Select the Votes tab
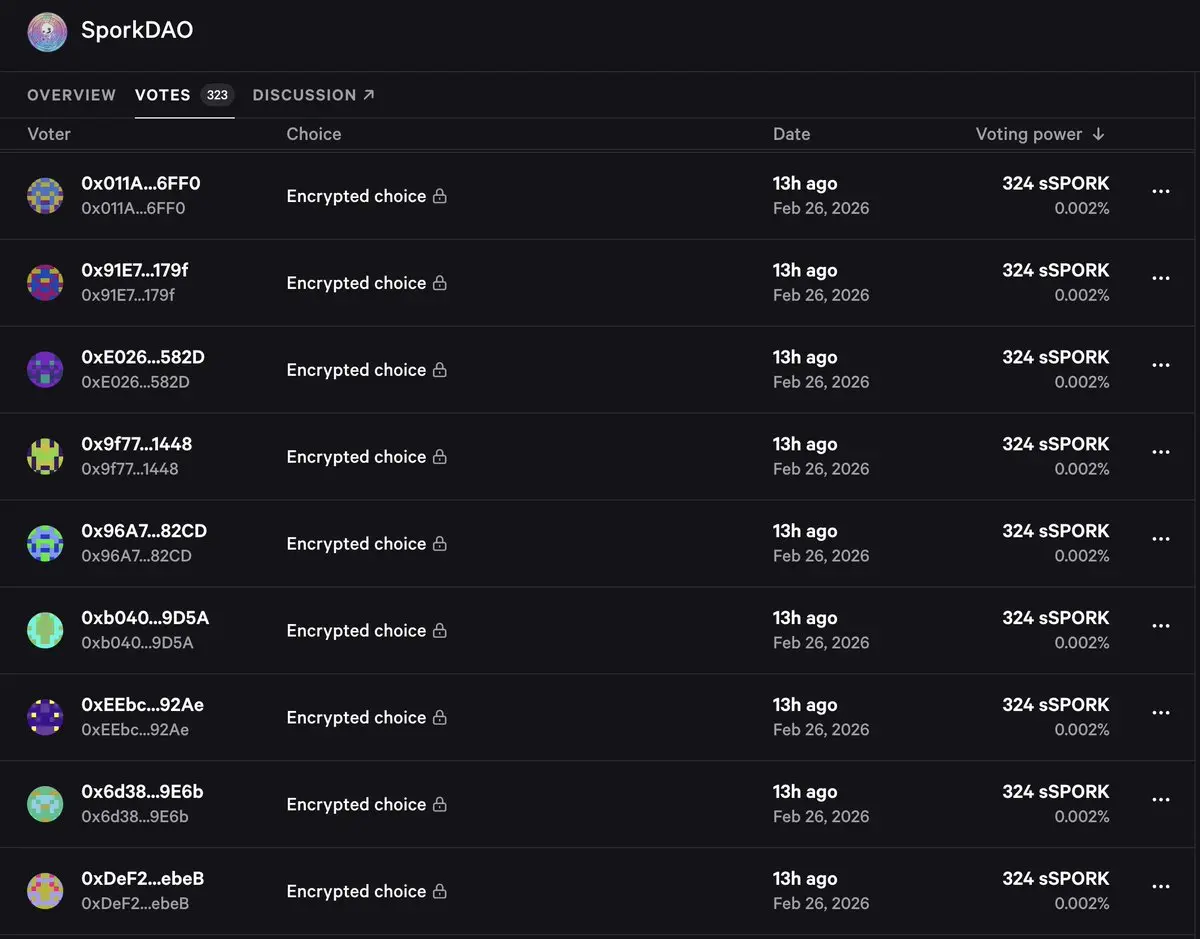Screen dimensions: 1200x939 (x=163, y=95)
